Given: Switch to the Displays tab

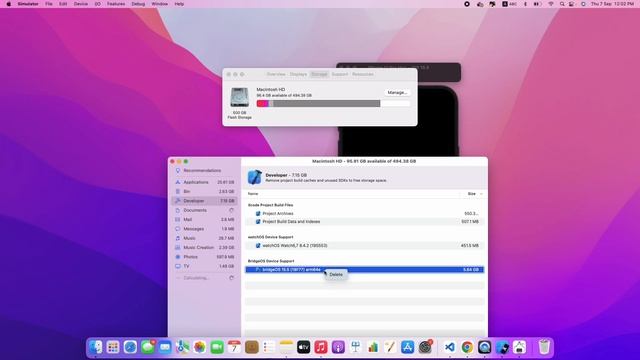Looking at the screenshot, I should click(298, 74).
